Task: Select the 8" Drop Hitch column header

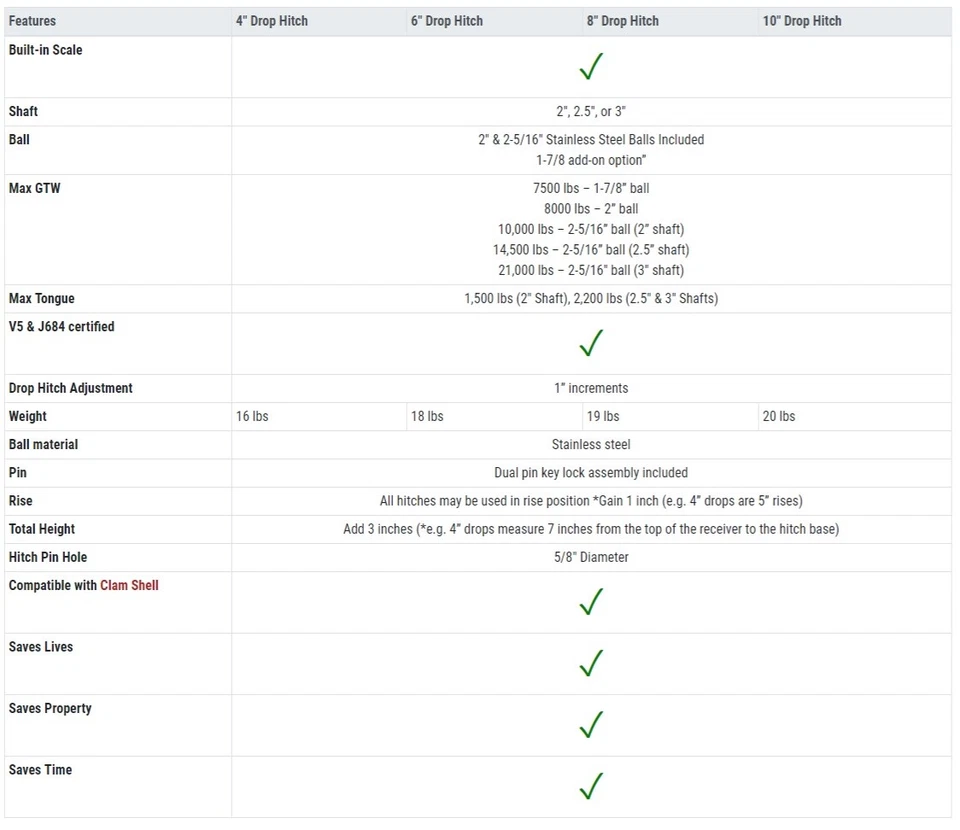Action: tap(622, 21)
